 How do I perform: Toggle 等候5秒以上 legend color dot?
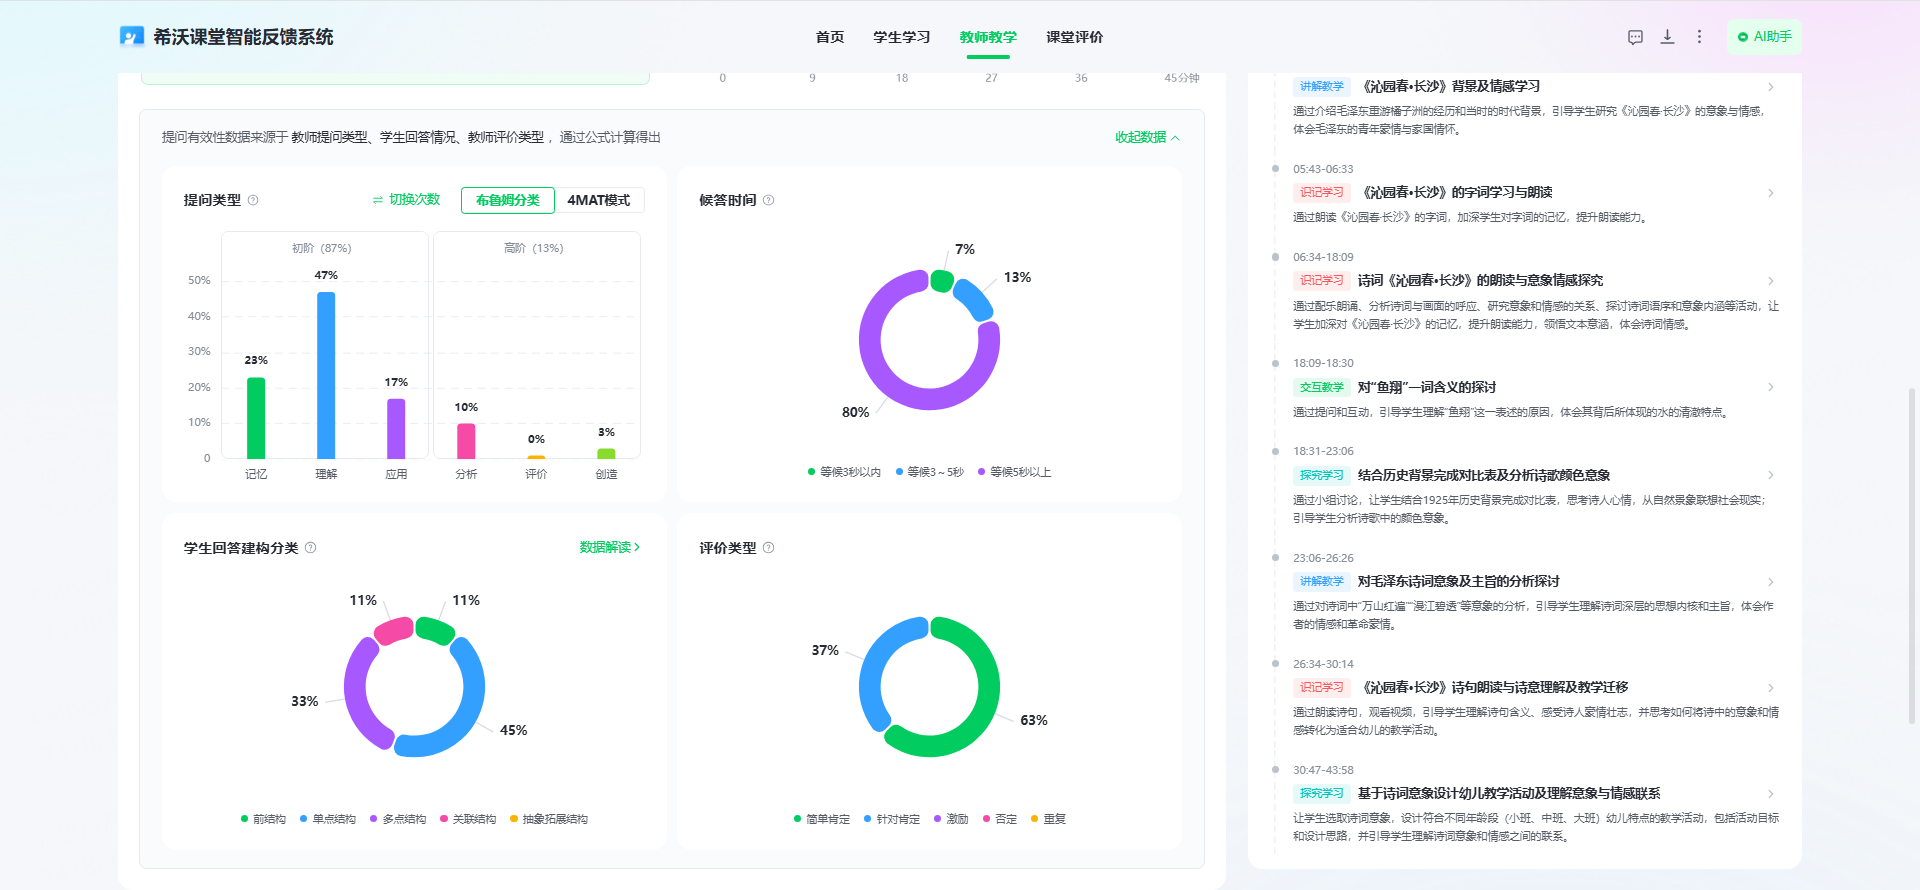point(982,472)
